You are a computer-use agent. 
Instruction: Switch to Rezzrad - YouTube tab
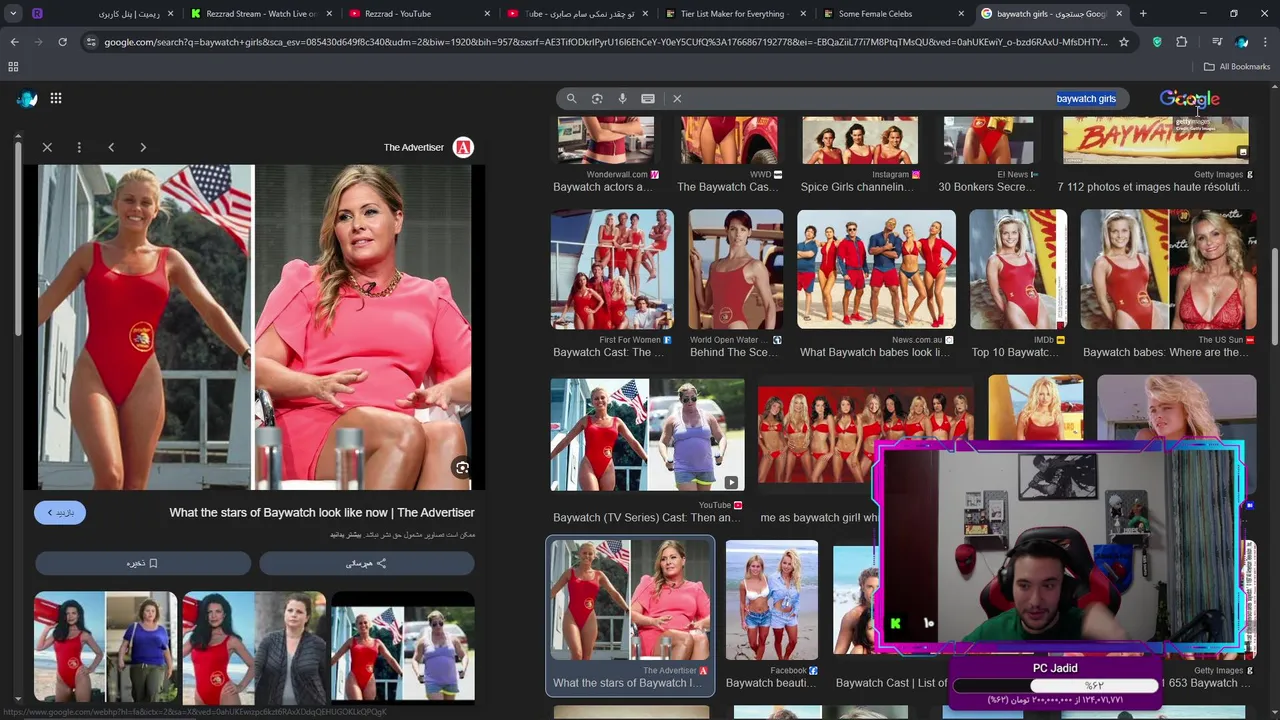pyautogui.click(x=420, y=14)
